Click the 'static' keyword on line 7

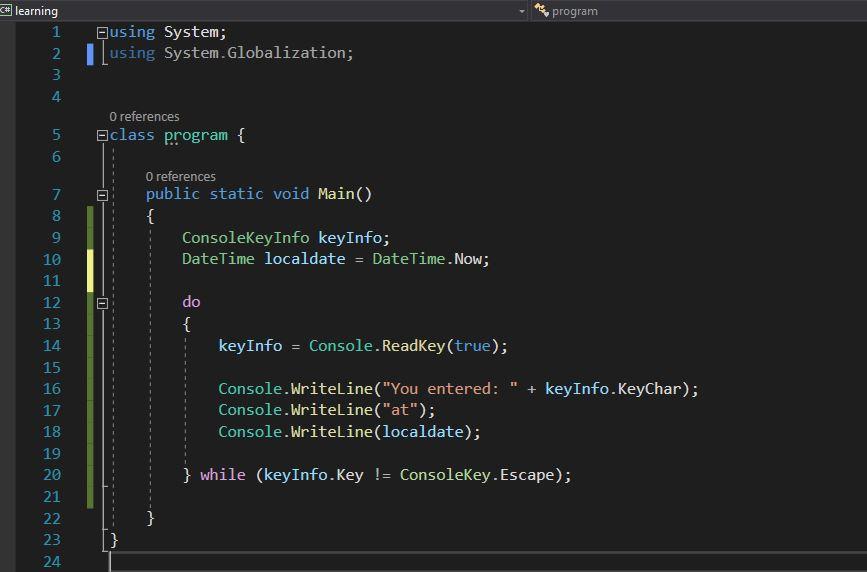(236, 194)
